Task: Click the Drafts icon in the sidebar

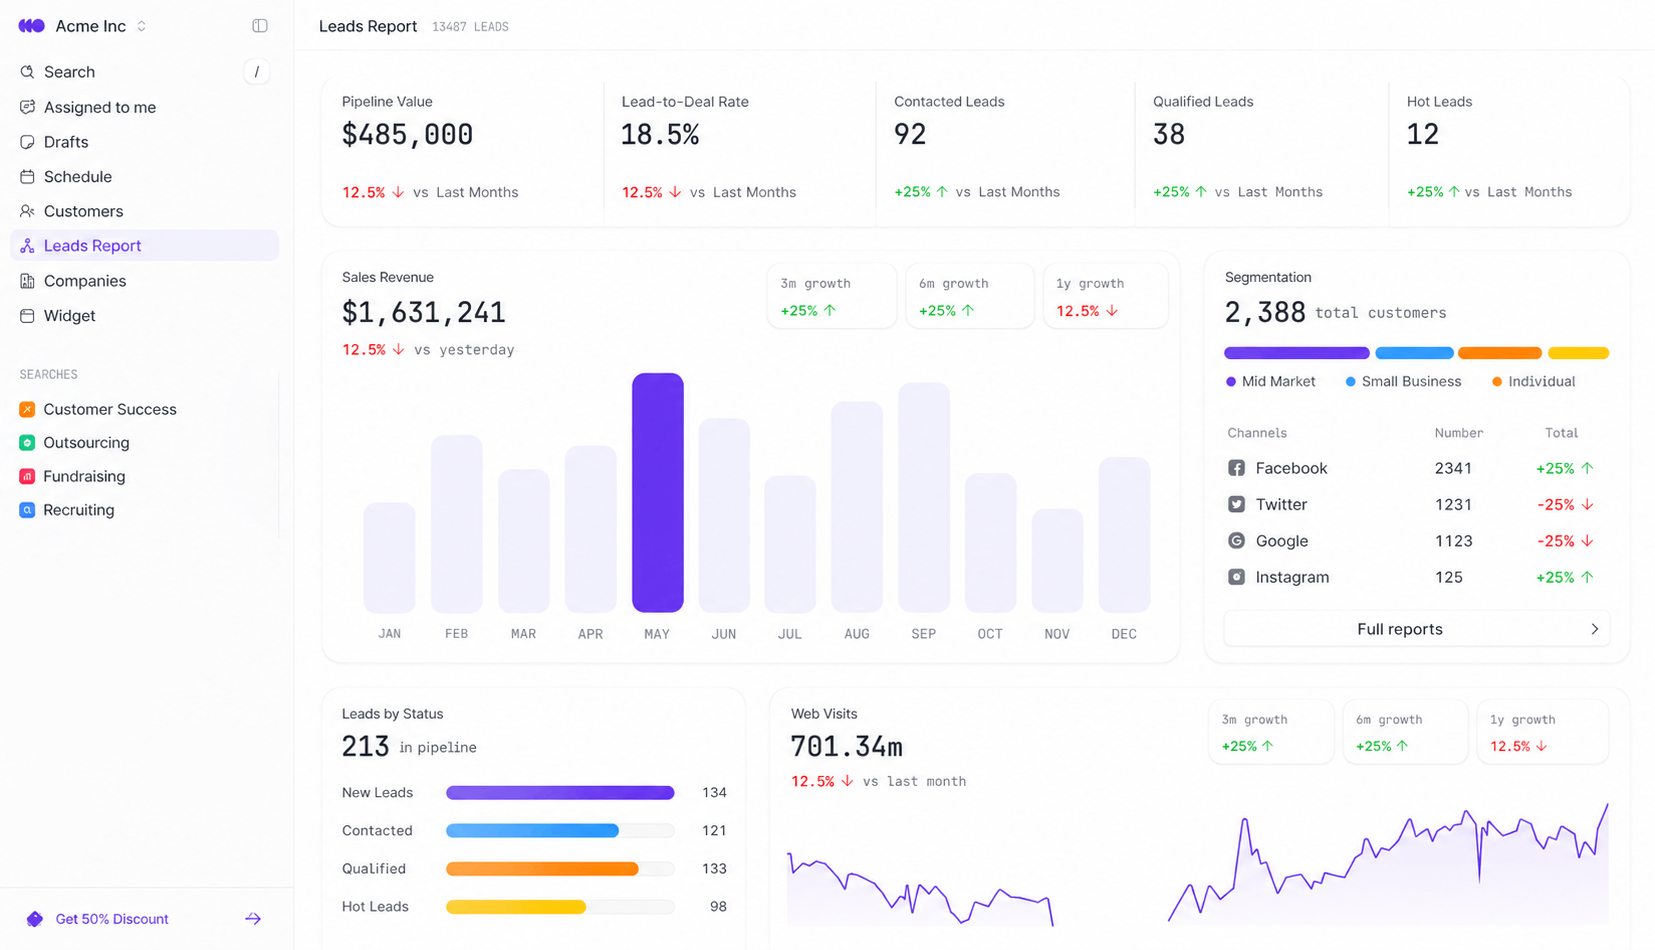Action: click(x=27, y=142)
